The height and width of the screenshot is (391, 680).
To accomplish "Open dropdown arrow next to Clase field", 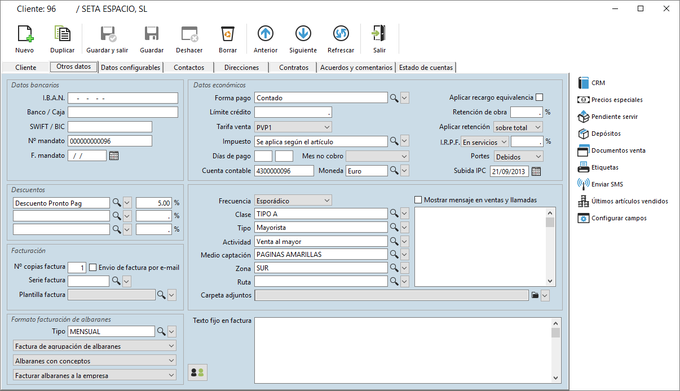I will pos(404,214).
